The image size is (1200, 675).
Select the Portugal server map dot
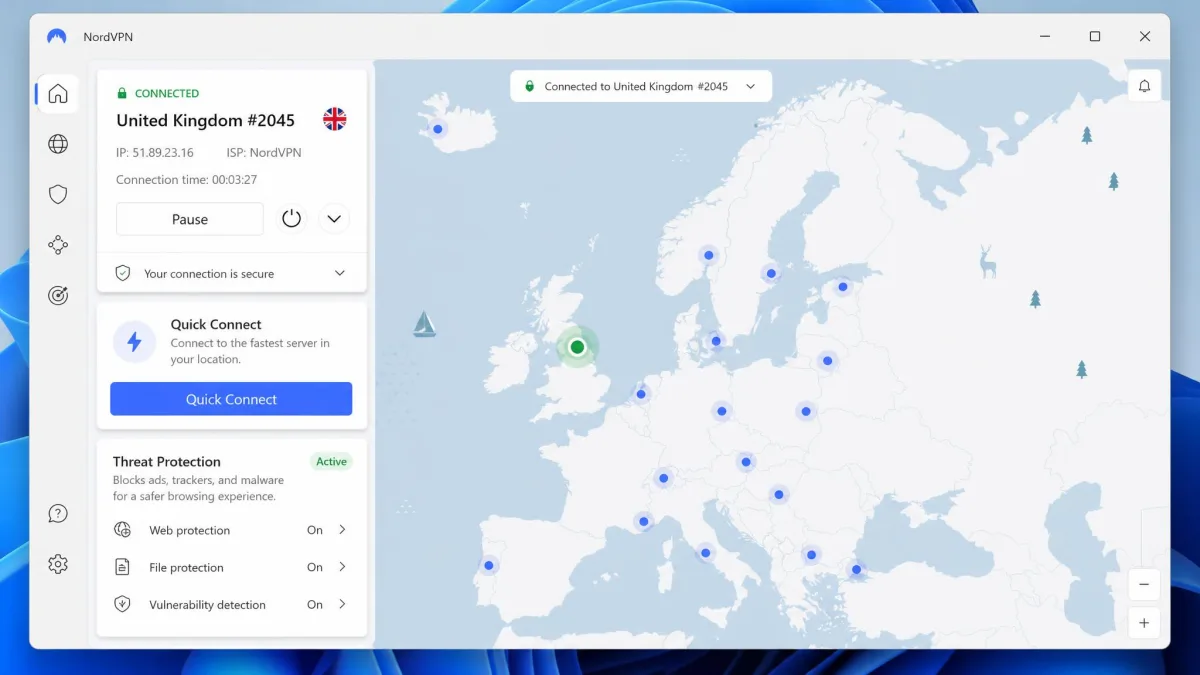point(489,565)
